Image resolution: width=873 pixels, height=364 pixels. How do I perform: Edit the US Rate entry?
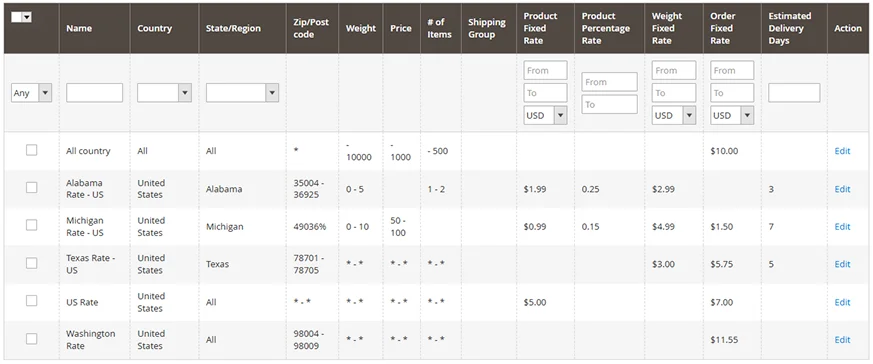tap(842, 302)
